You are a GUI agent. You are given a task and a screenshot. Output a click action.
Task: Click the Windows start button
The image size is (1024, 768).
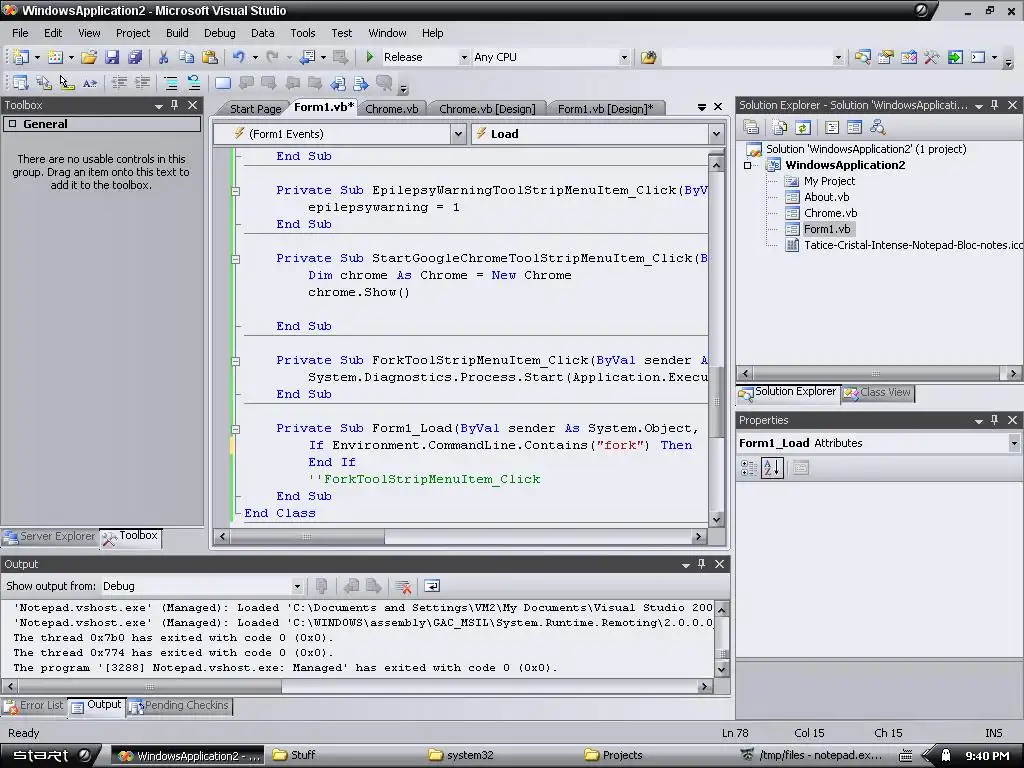pos(51,755)
